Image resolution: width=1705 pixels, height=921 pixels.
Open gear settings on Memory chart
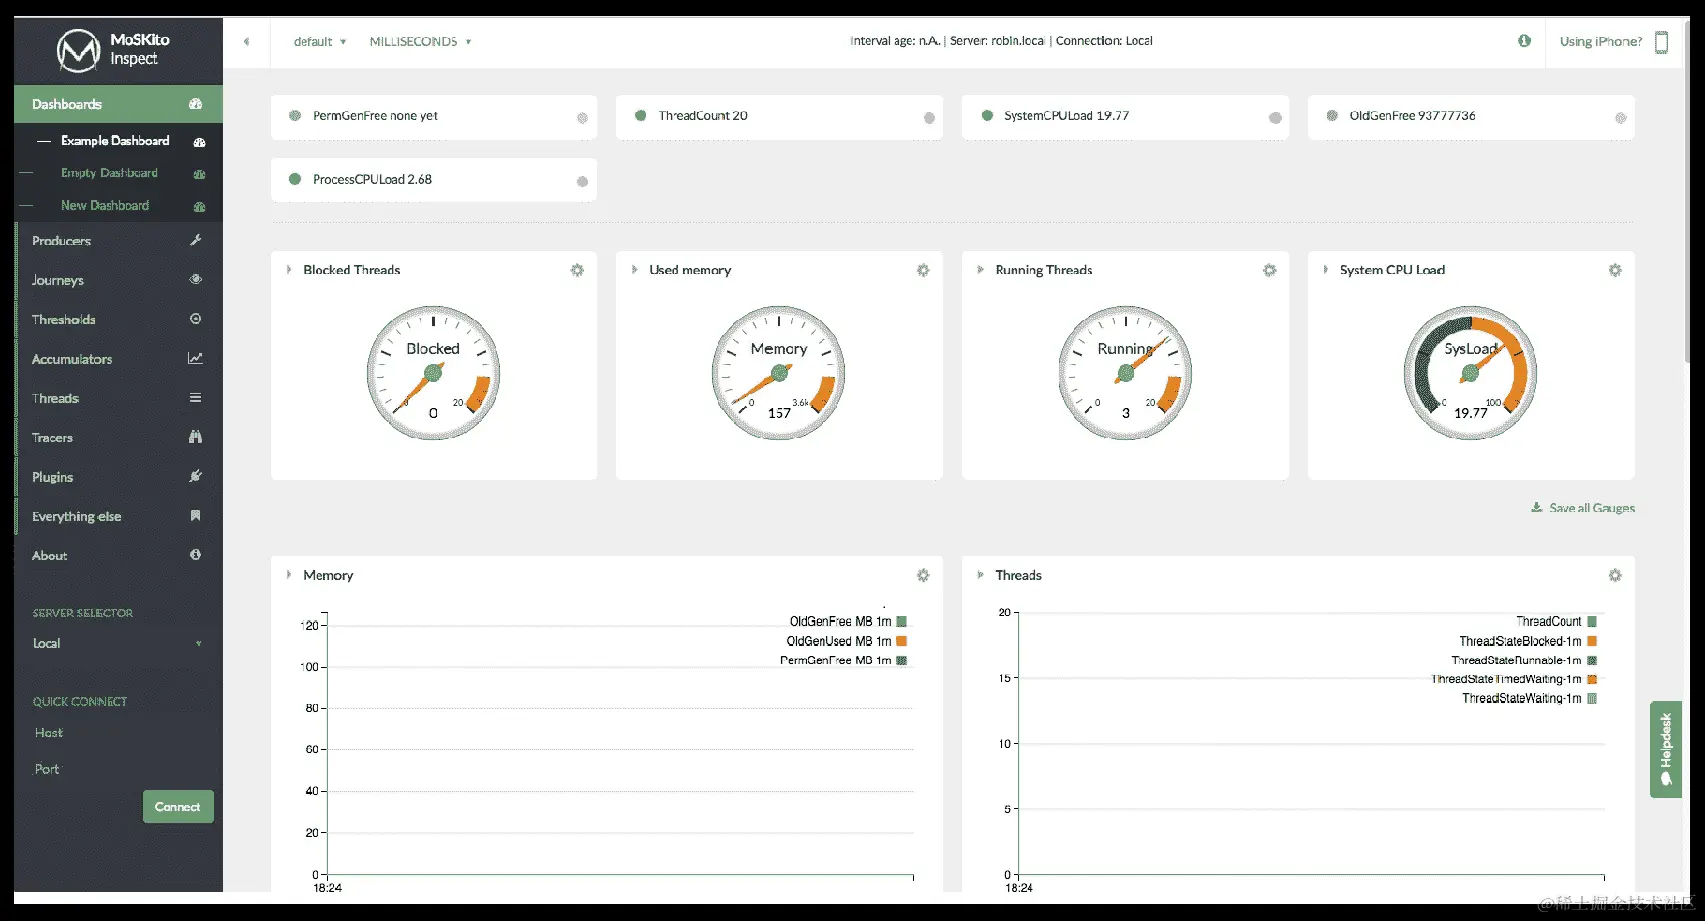pos(923,575)
